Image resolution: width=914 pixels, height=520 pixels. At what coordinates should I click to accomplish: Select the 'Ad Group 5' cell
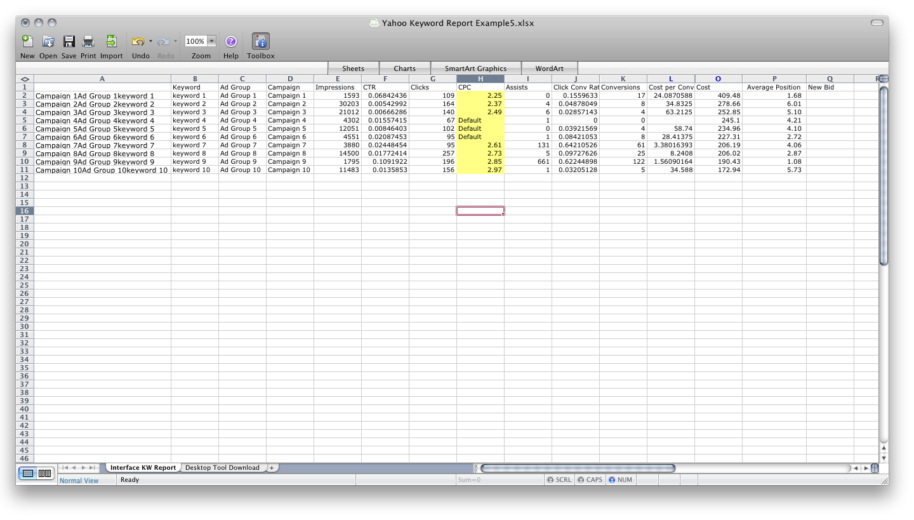(x=242, y=128)
